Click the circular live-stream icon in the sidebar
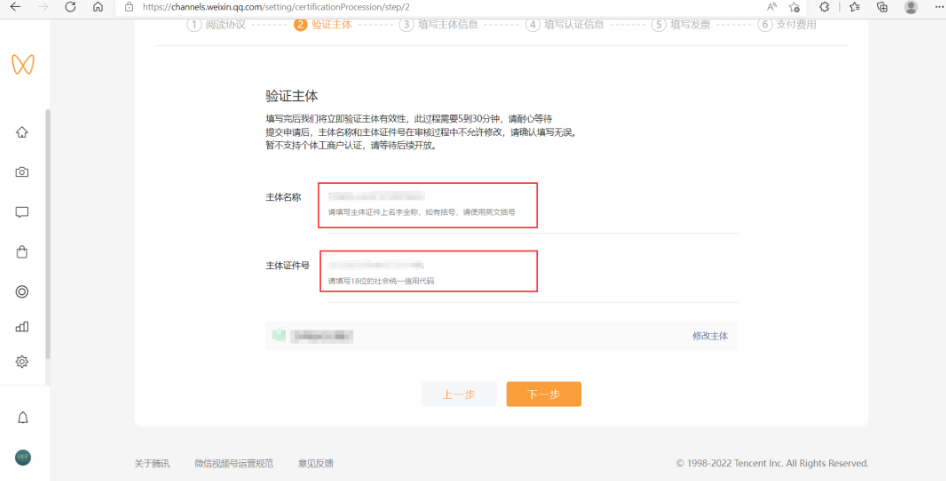Screen dimensions: 946x481 pos(22,292)
